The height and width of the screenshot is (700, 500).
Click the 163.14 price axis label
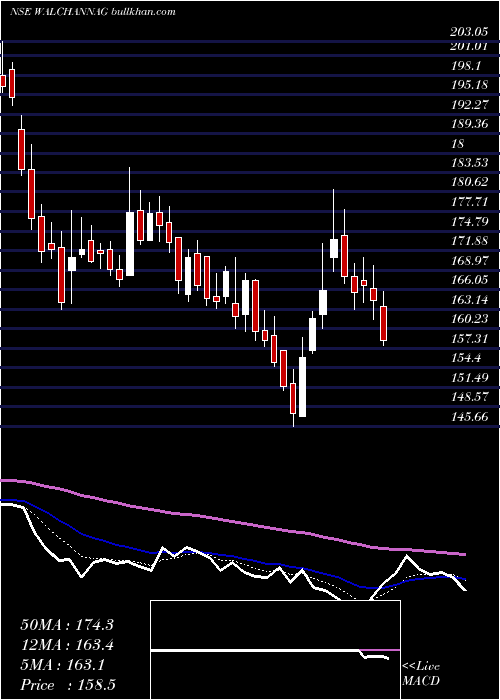coord(469,299)
